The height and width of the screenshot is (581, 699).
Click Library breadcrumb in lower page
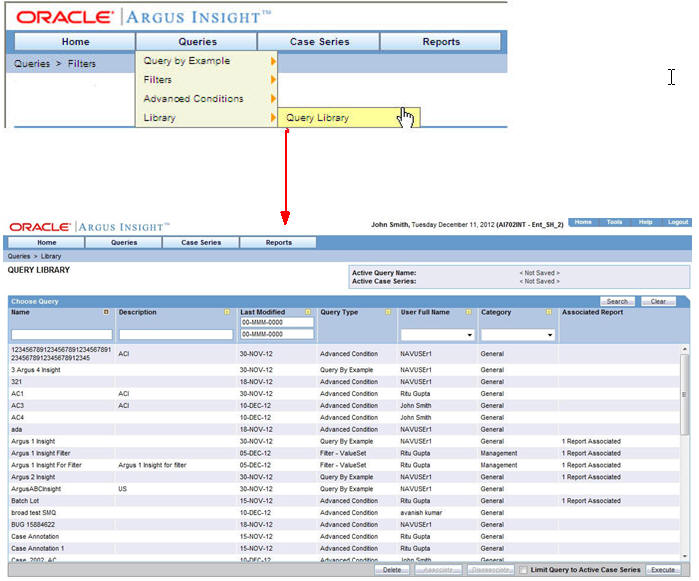[x=51, y=256]
